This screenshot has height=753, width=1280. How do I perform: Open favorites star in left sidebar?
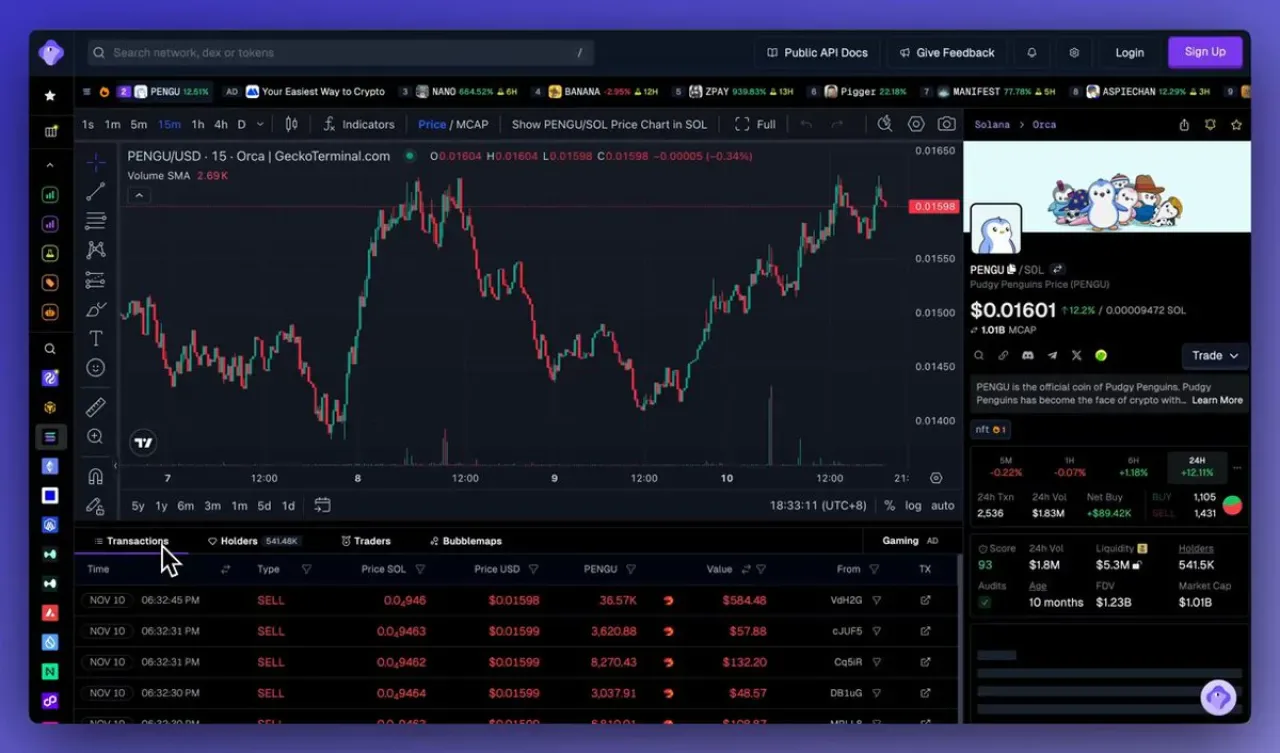coord(50,96)
